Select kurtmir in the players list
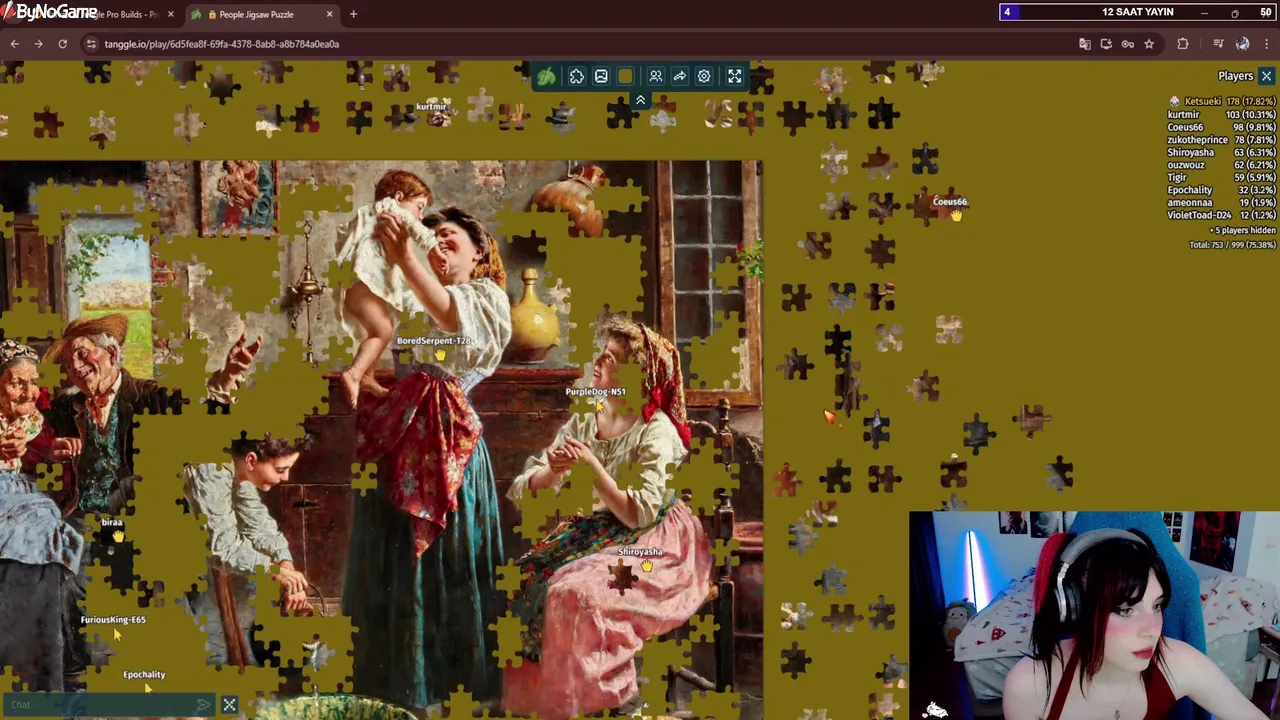The height and width of the screenshot is (720, 1280). (1222, 115)
